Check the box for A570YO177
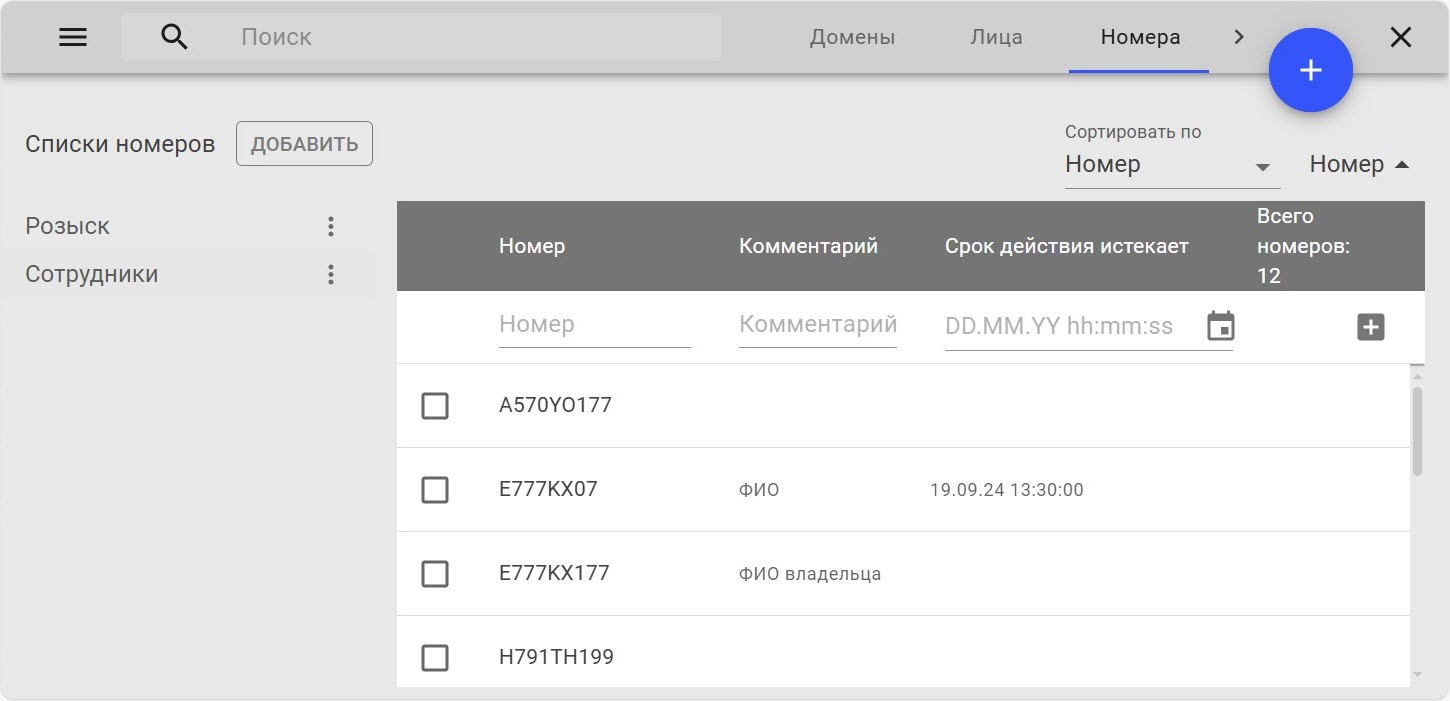 click(x=435, y=406)
